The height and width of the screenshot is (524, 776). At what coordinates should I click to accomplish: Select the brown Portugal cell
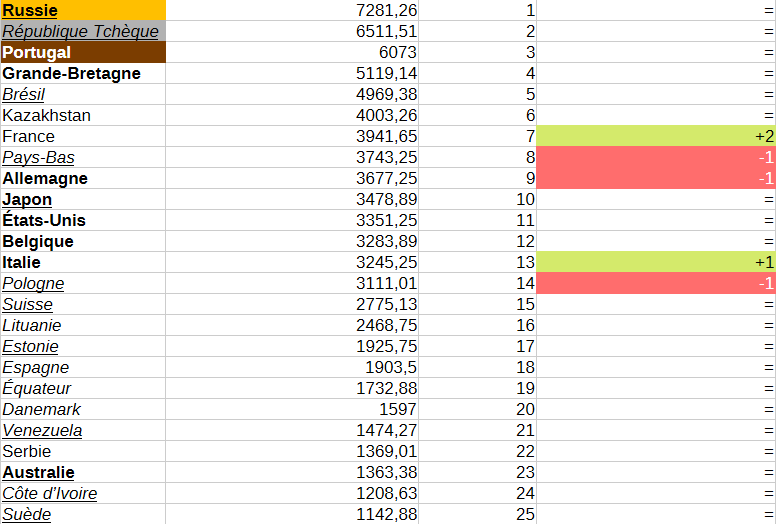83,52
